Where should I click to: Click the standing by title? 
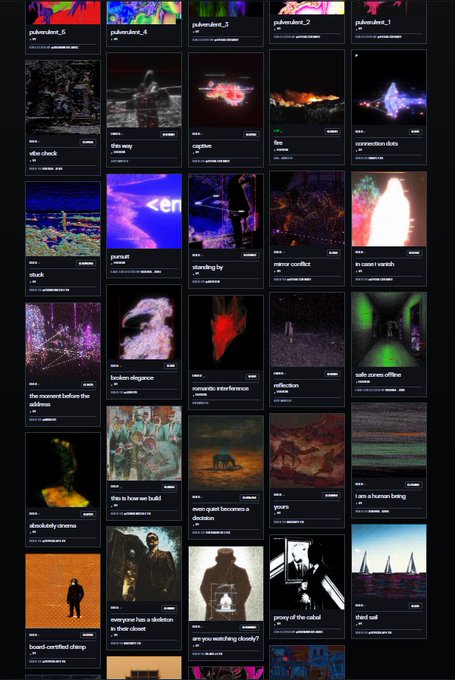coord(207,267)
